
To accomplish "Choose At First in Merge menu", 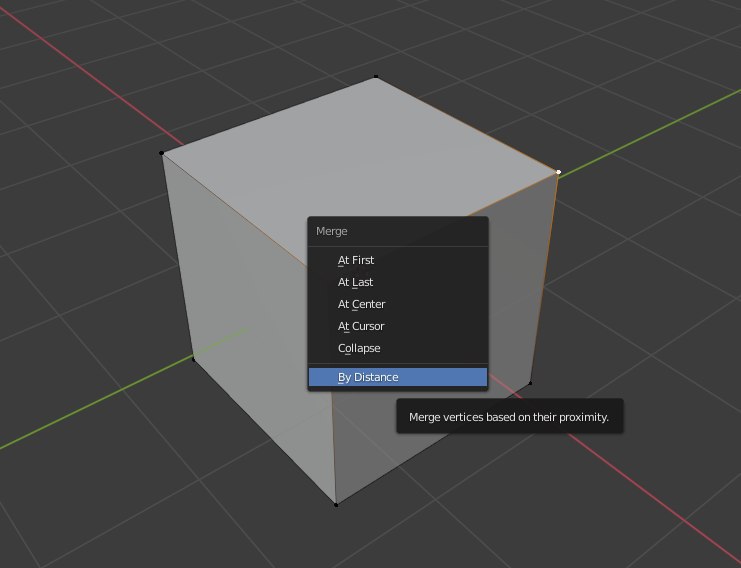I will [x=397, y=260].
